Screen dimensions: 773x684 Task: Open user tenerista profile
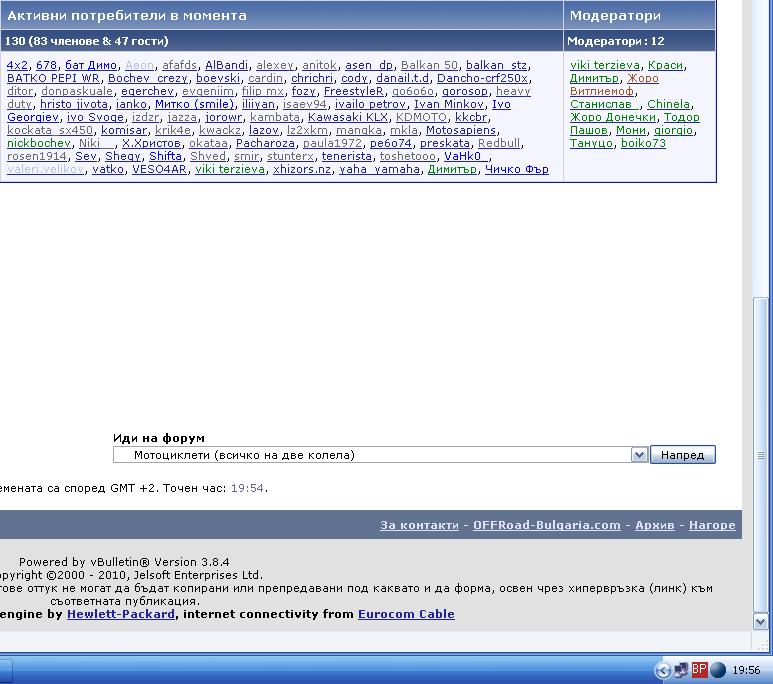(x=347, y=156)
